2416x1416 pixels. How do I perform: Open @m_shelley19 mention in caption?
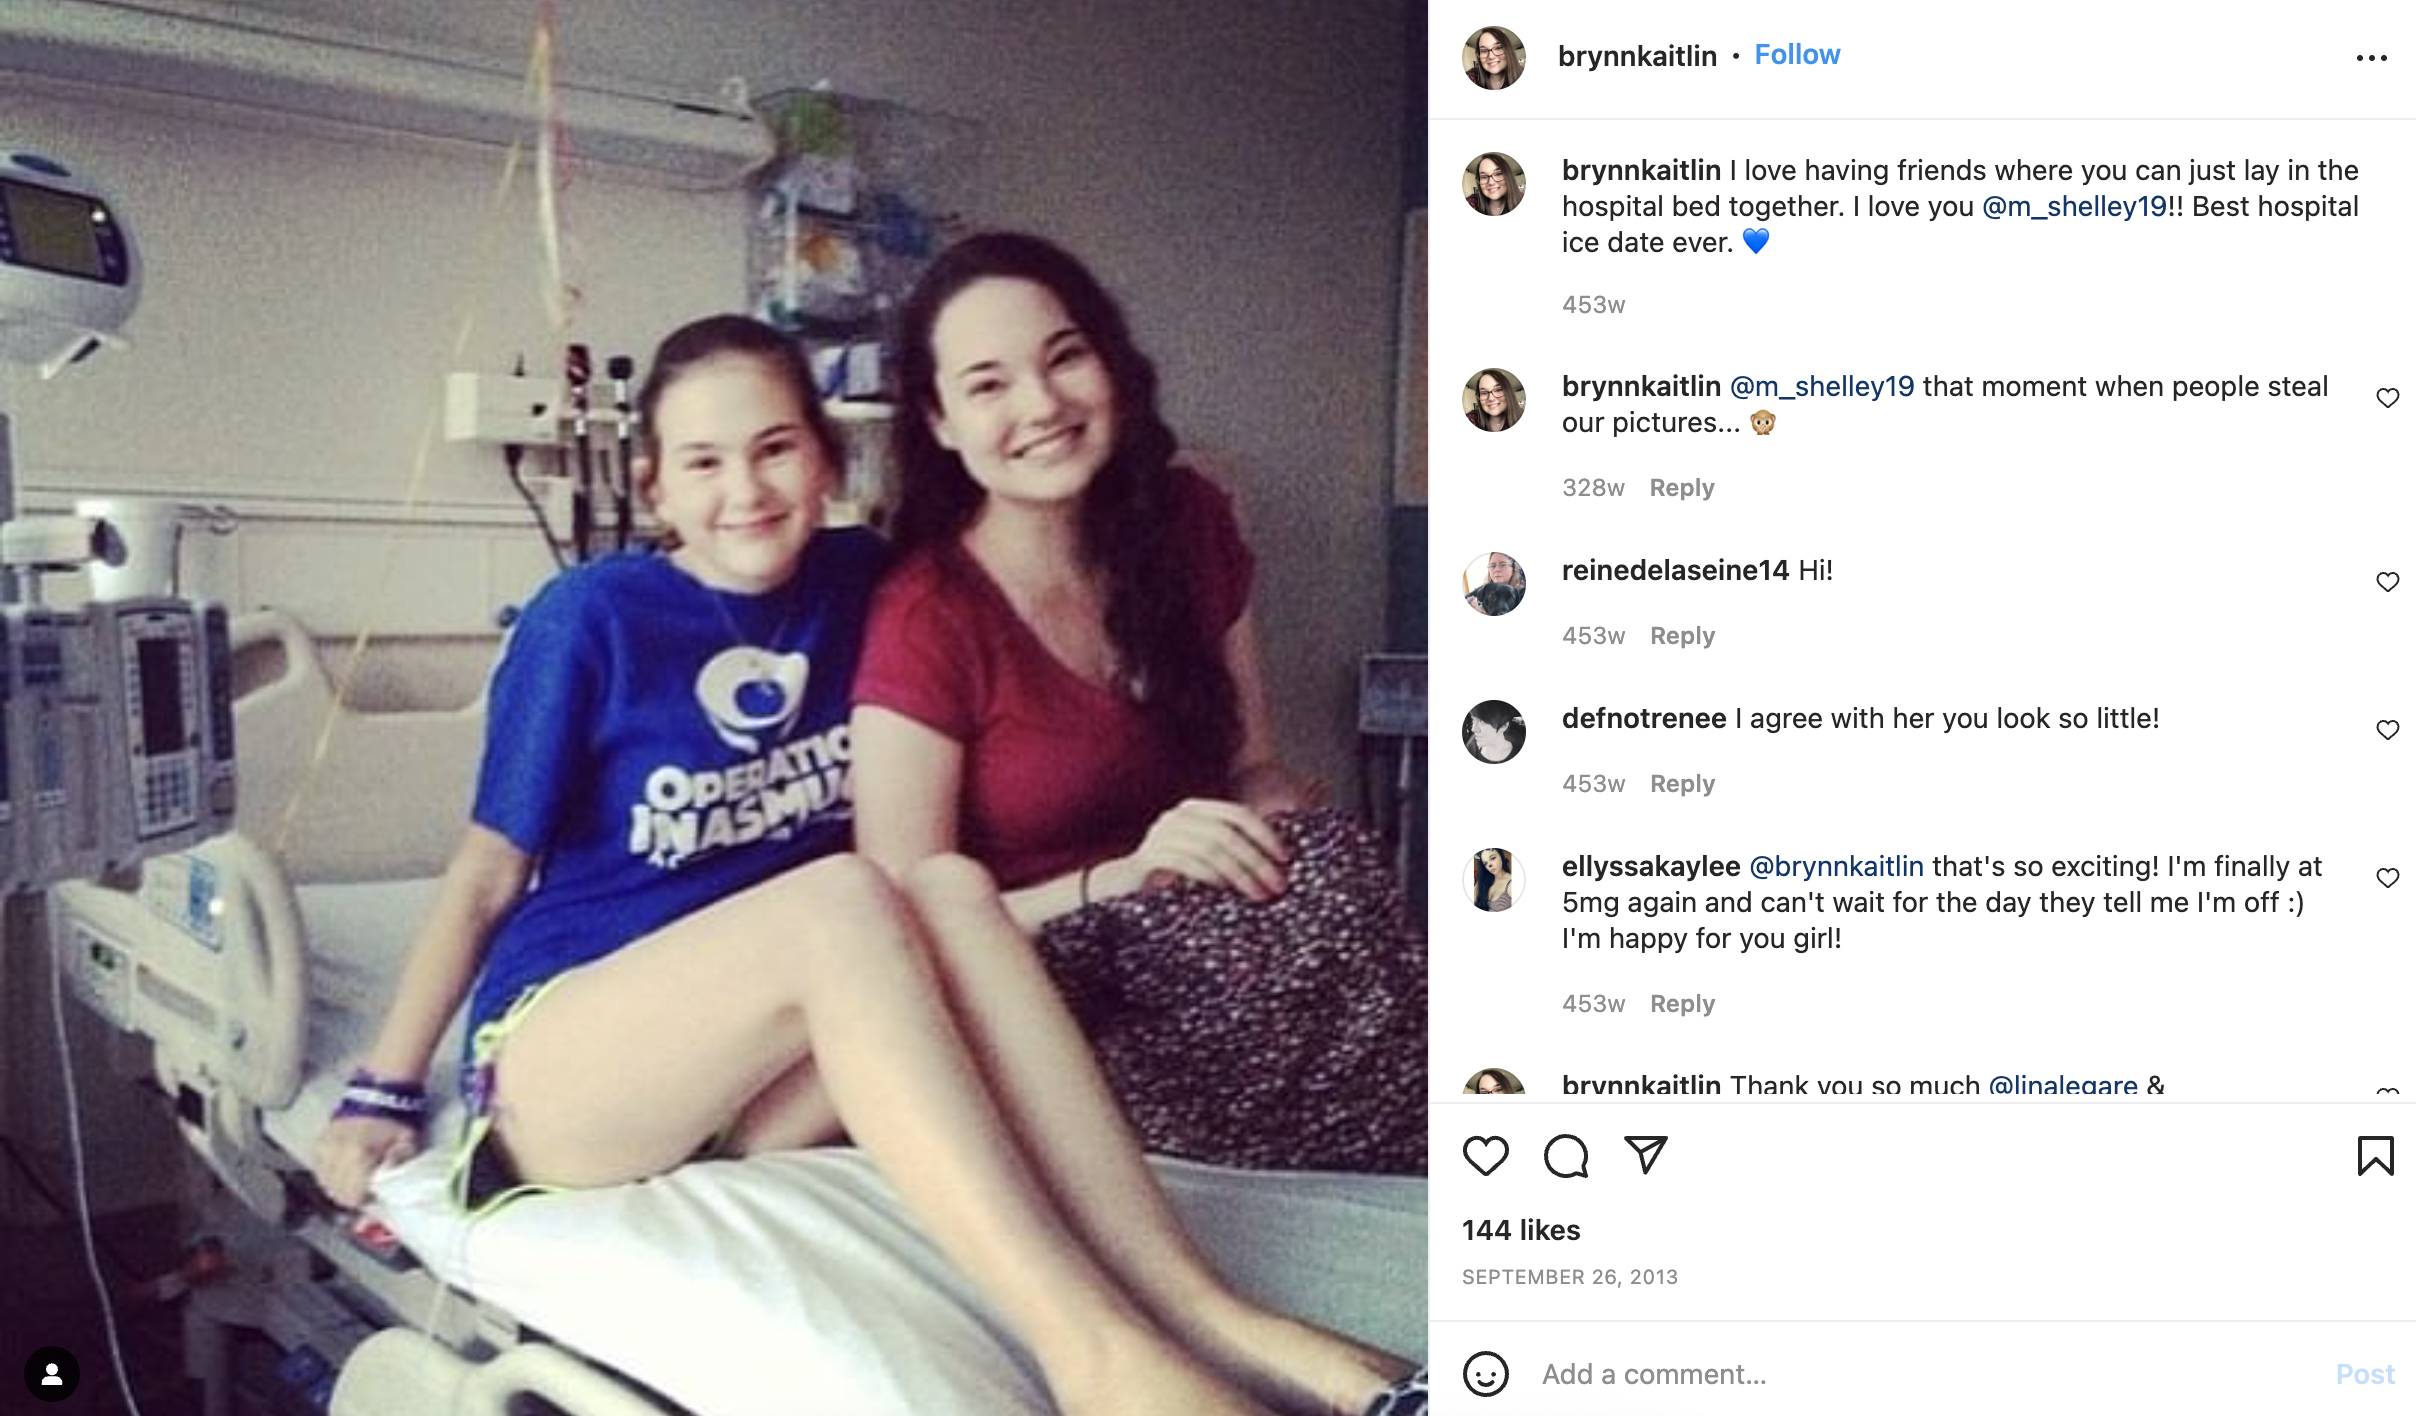(2074, 206)
